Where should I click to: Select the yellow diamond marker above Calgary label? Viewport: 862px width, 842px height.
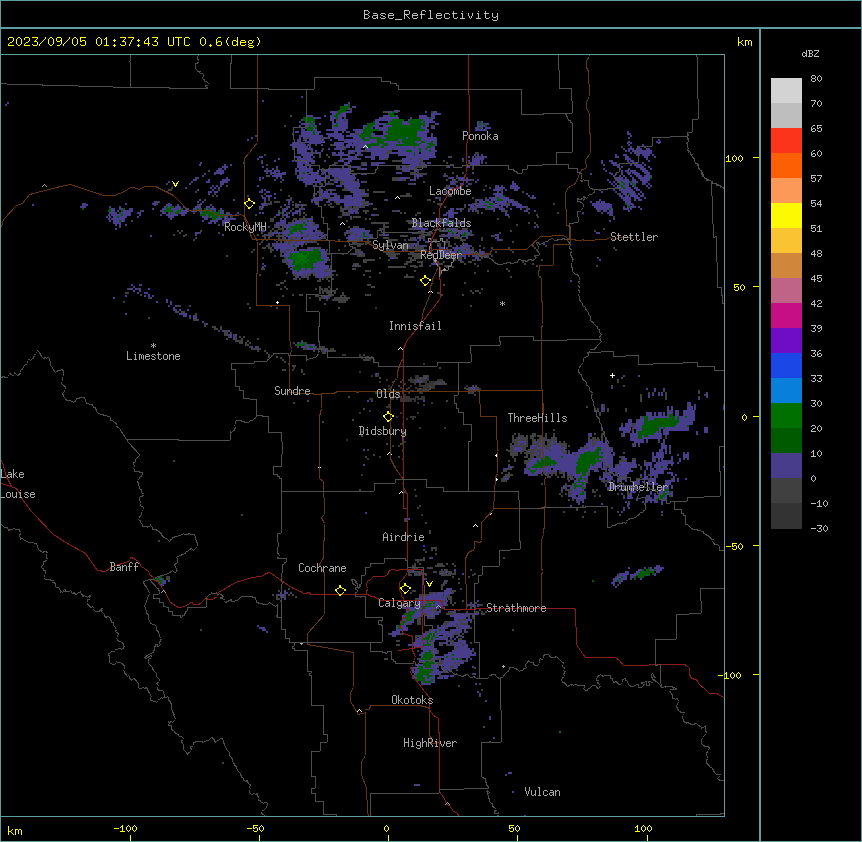pos(405,589)
